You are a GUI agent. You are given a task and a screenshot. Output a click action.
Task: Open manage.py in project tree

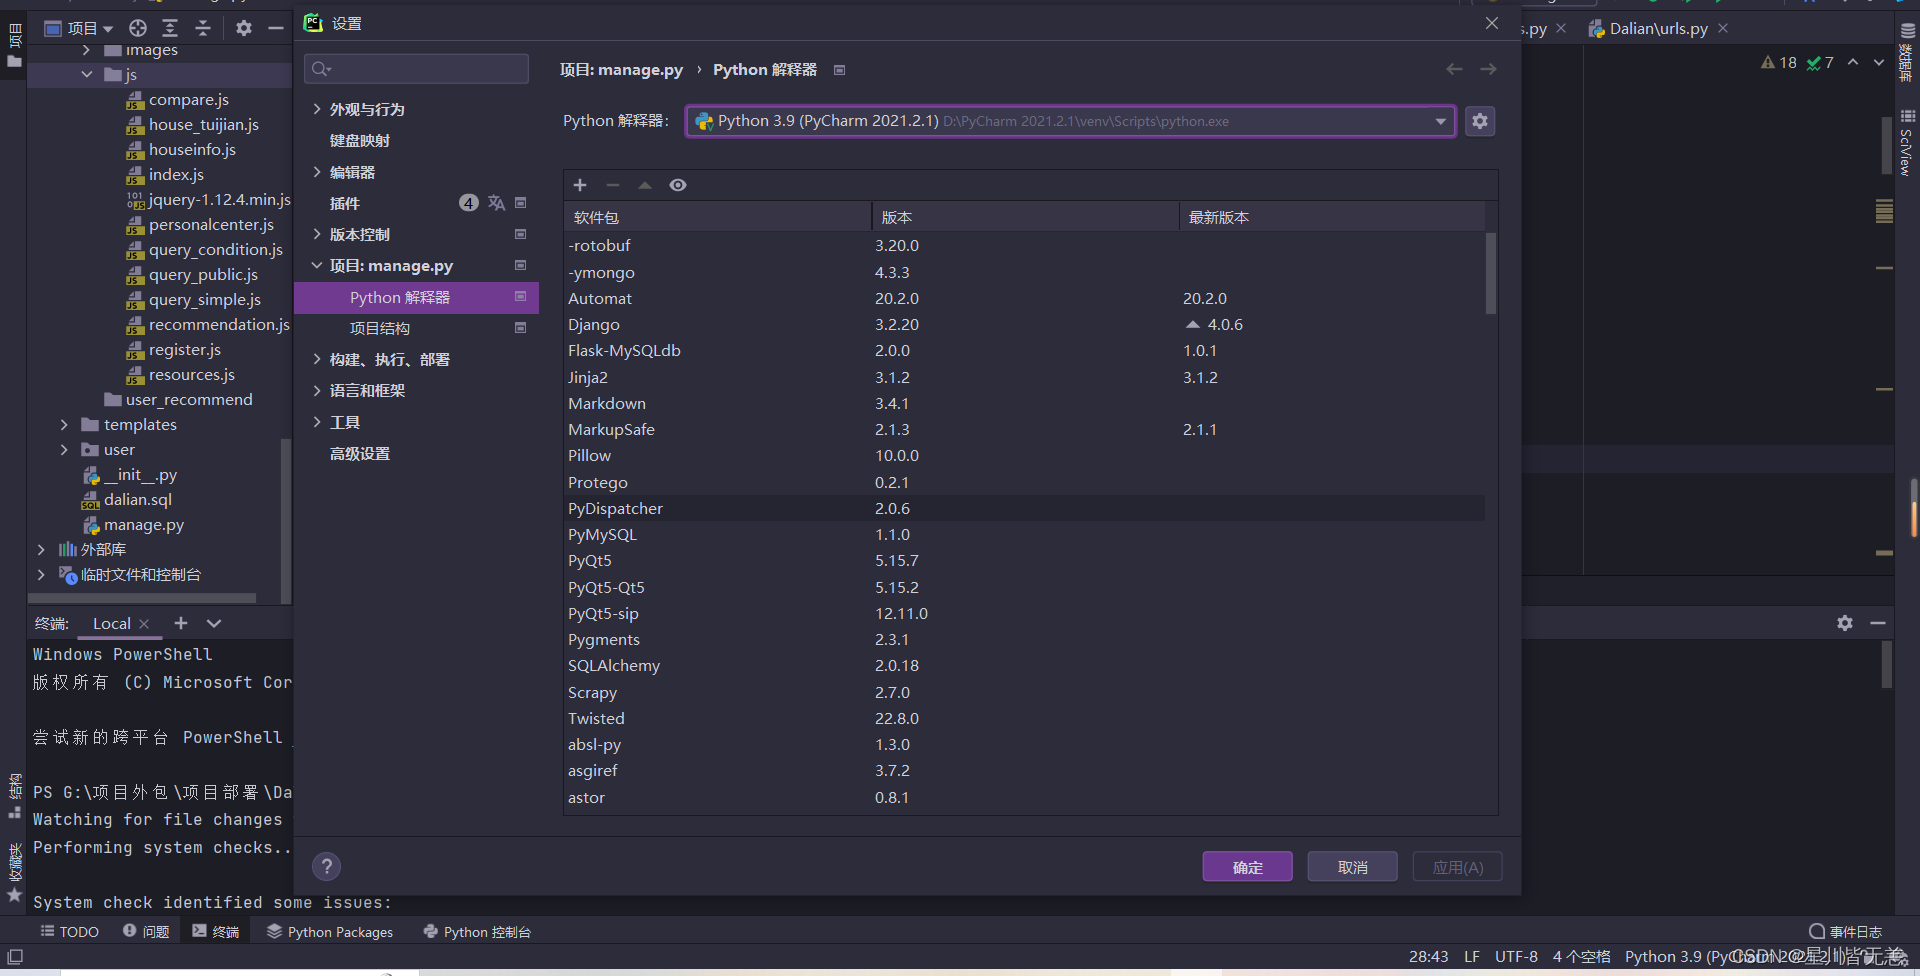tap(144, 525)
